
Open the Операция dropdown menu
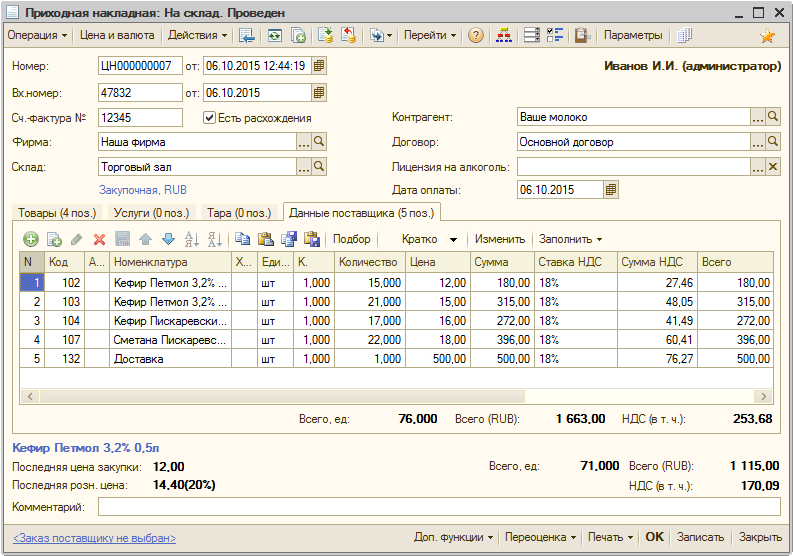pos(37,35)
